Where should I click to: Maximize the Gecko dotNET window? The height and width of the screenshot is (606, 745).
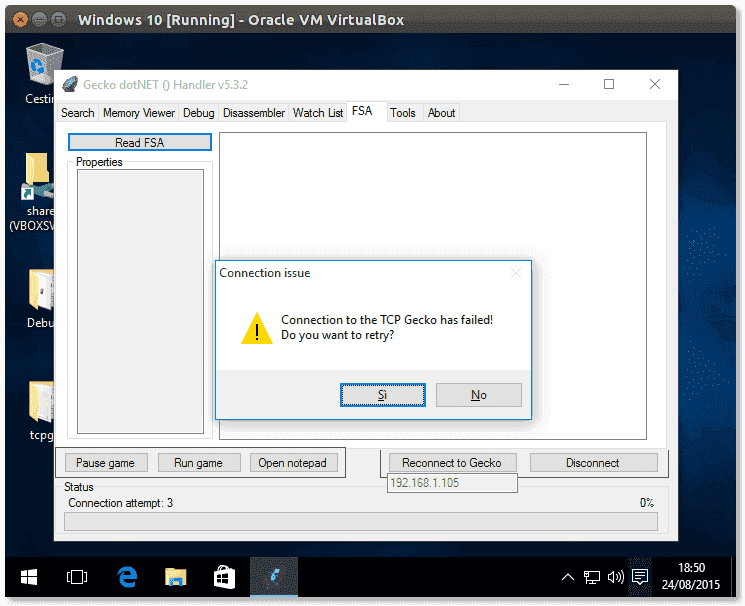click(609, 85)
